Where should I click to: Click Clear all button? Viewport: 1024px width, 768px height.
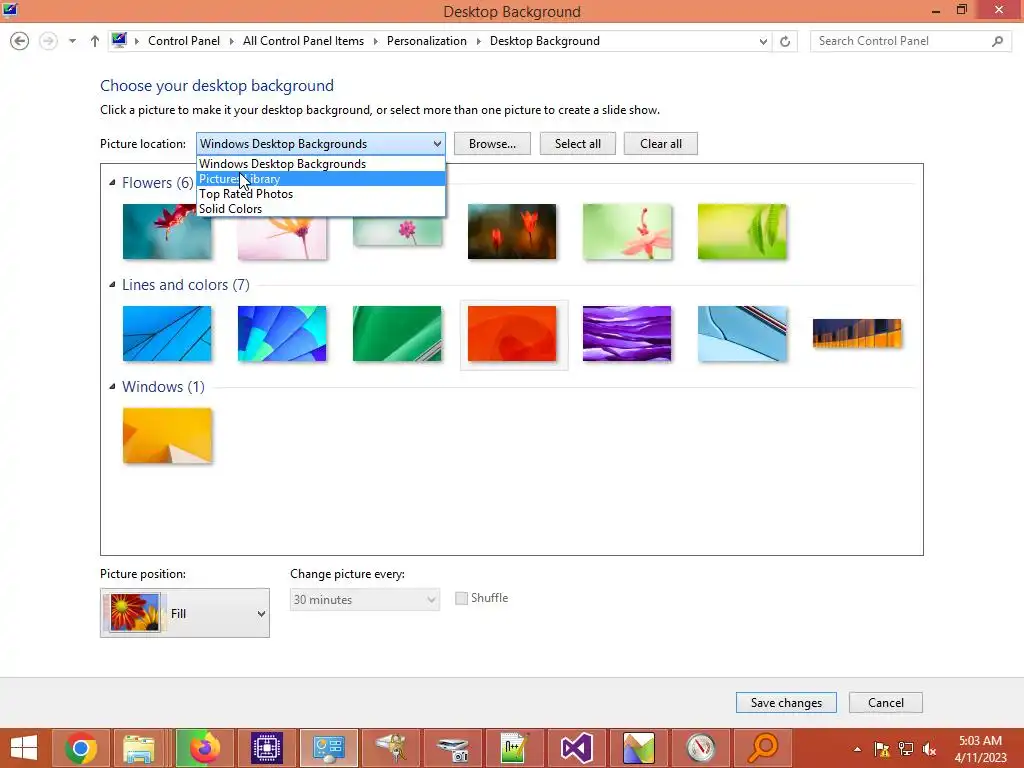point(660,144)
